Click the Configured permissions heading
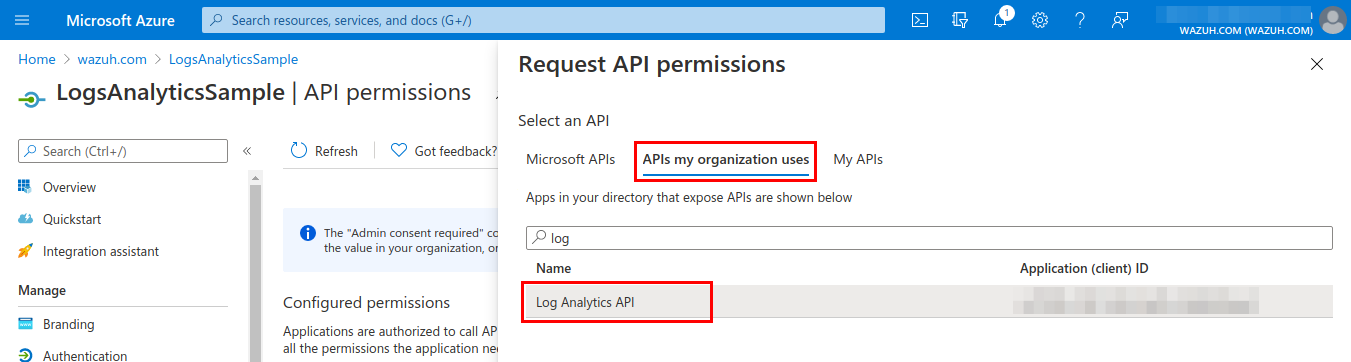 click(x=367, y=302)
